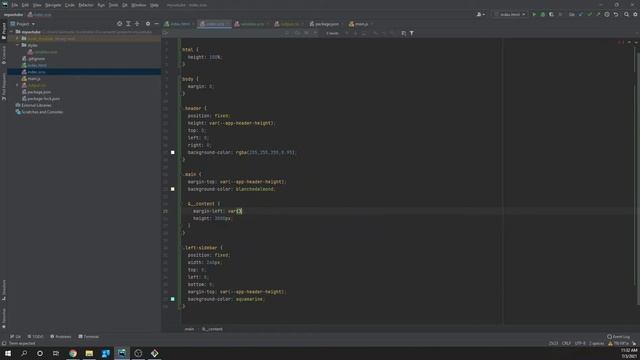Click Windows Start button

click(8, 353)
